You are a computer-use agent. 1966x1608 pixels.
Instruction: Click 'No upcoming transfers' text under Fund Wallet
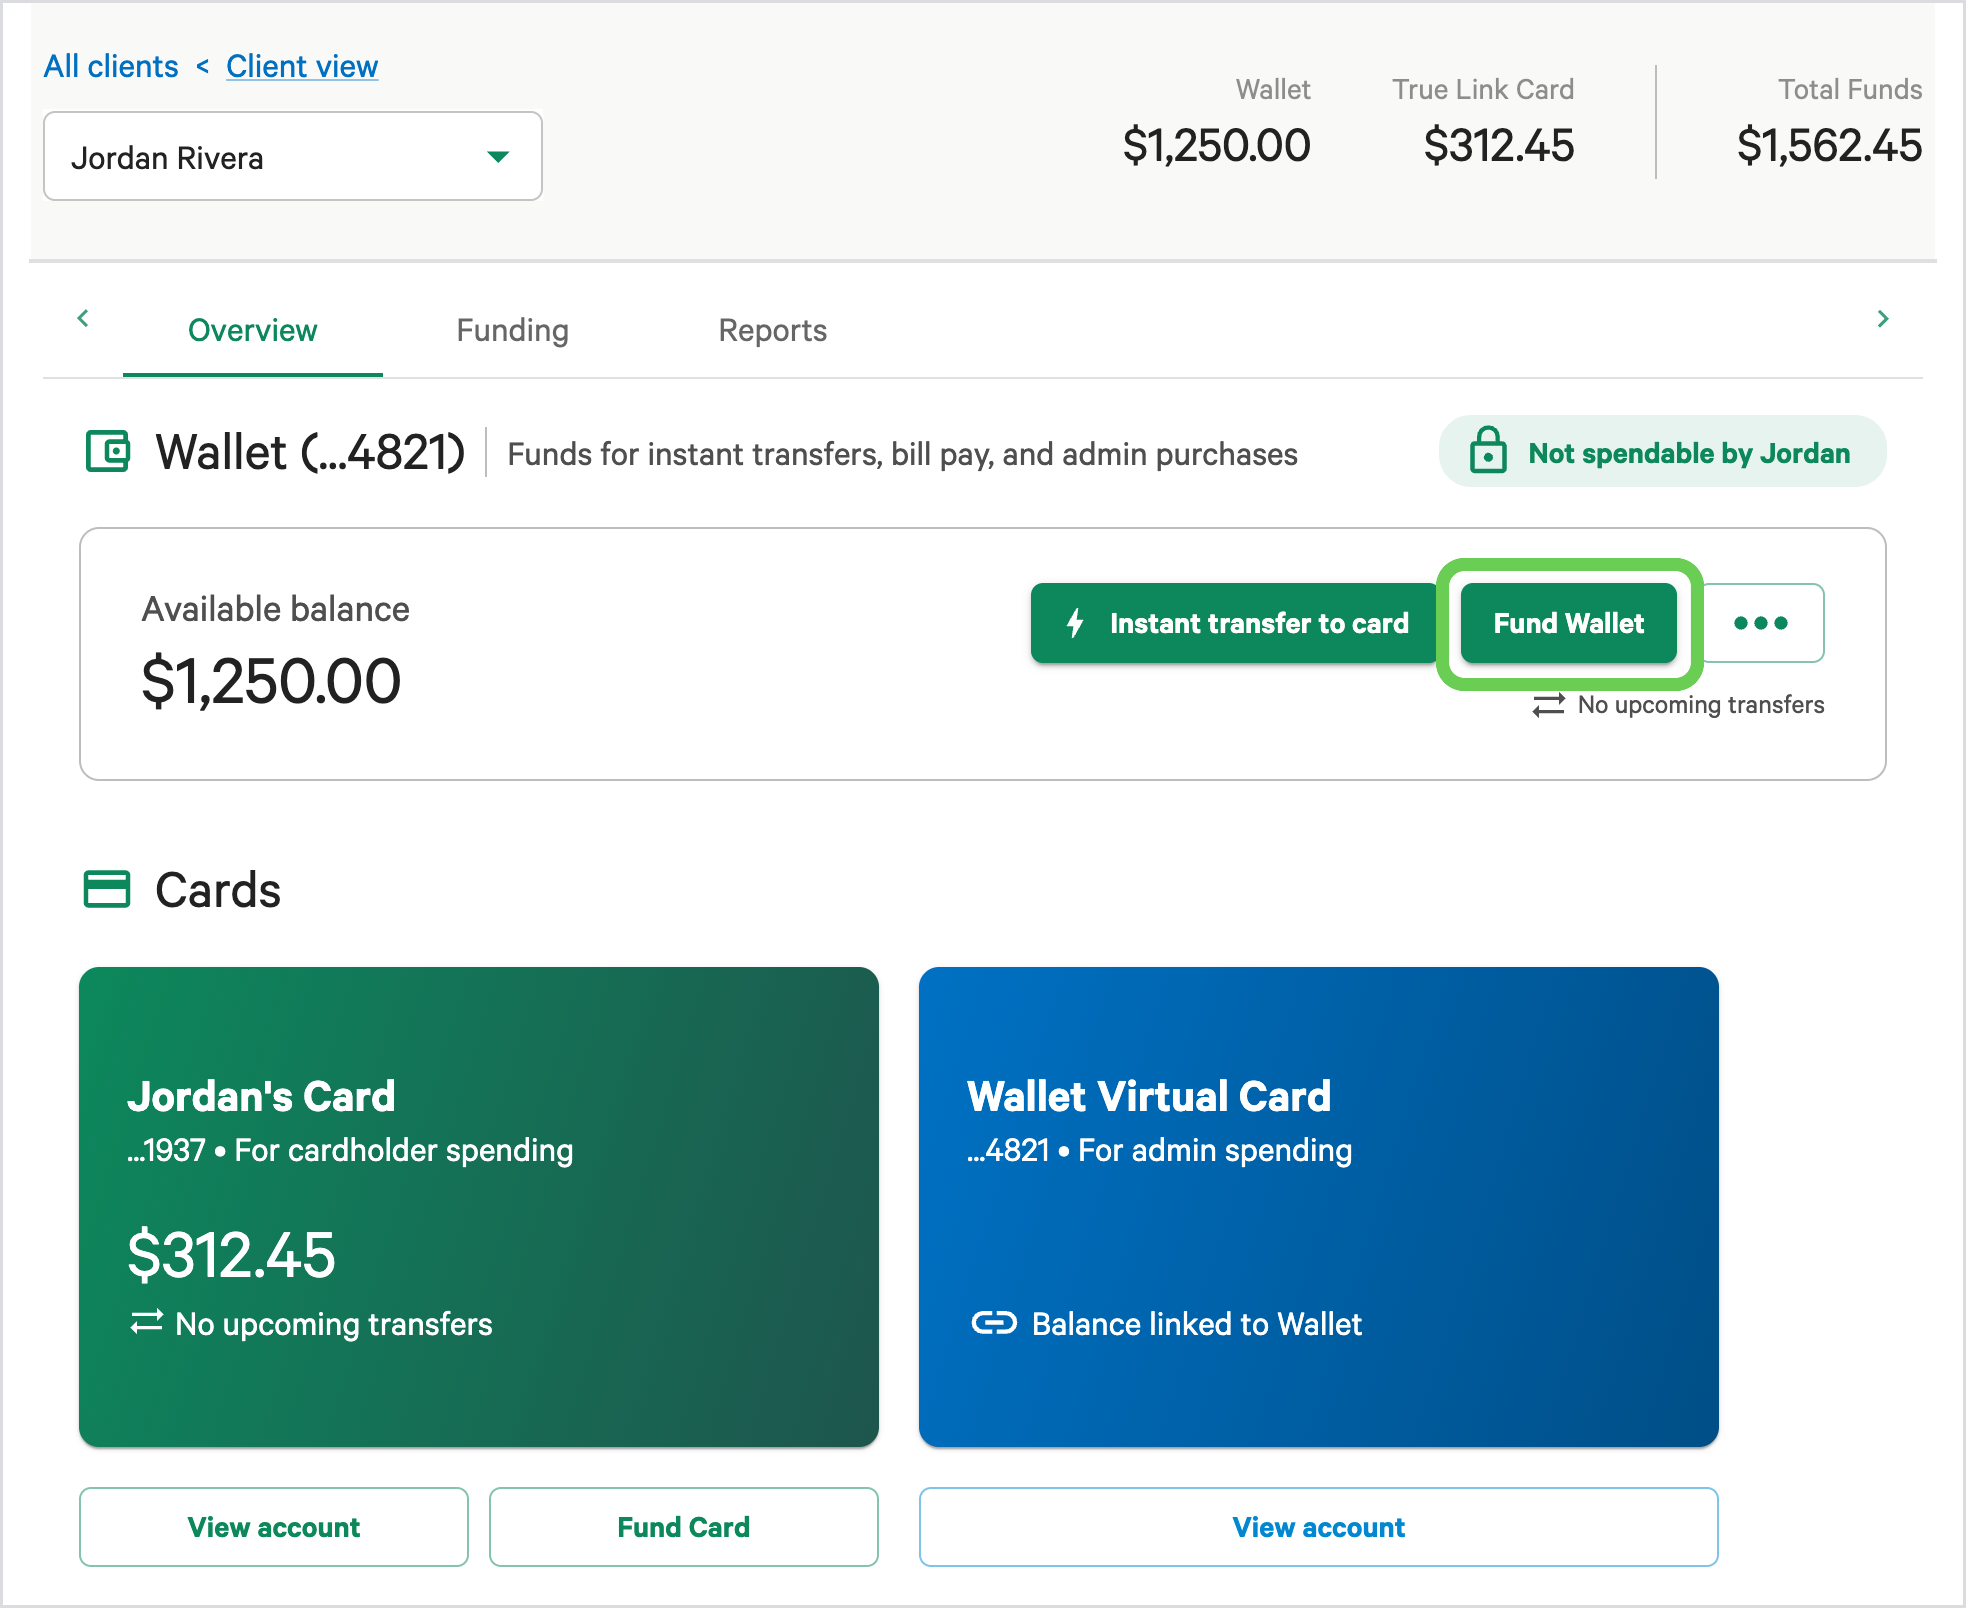1701,705
